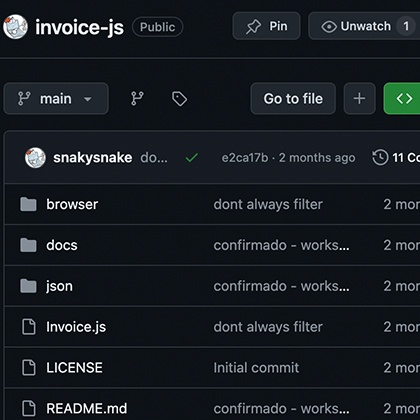This screenshot has width=420, height=420.
Task: Click the green check status icon
Action: point(192,157)
